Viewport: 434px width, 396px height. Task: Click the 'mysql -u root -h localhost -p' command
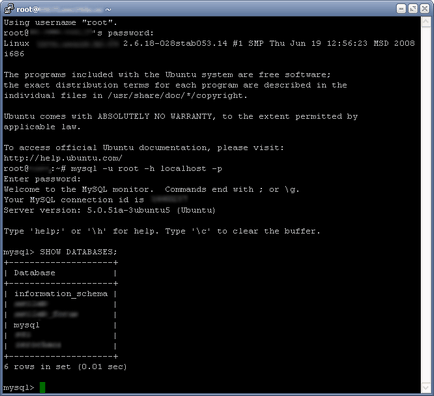146,169
